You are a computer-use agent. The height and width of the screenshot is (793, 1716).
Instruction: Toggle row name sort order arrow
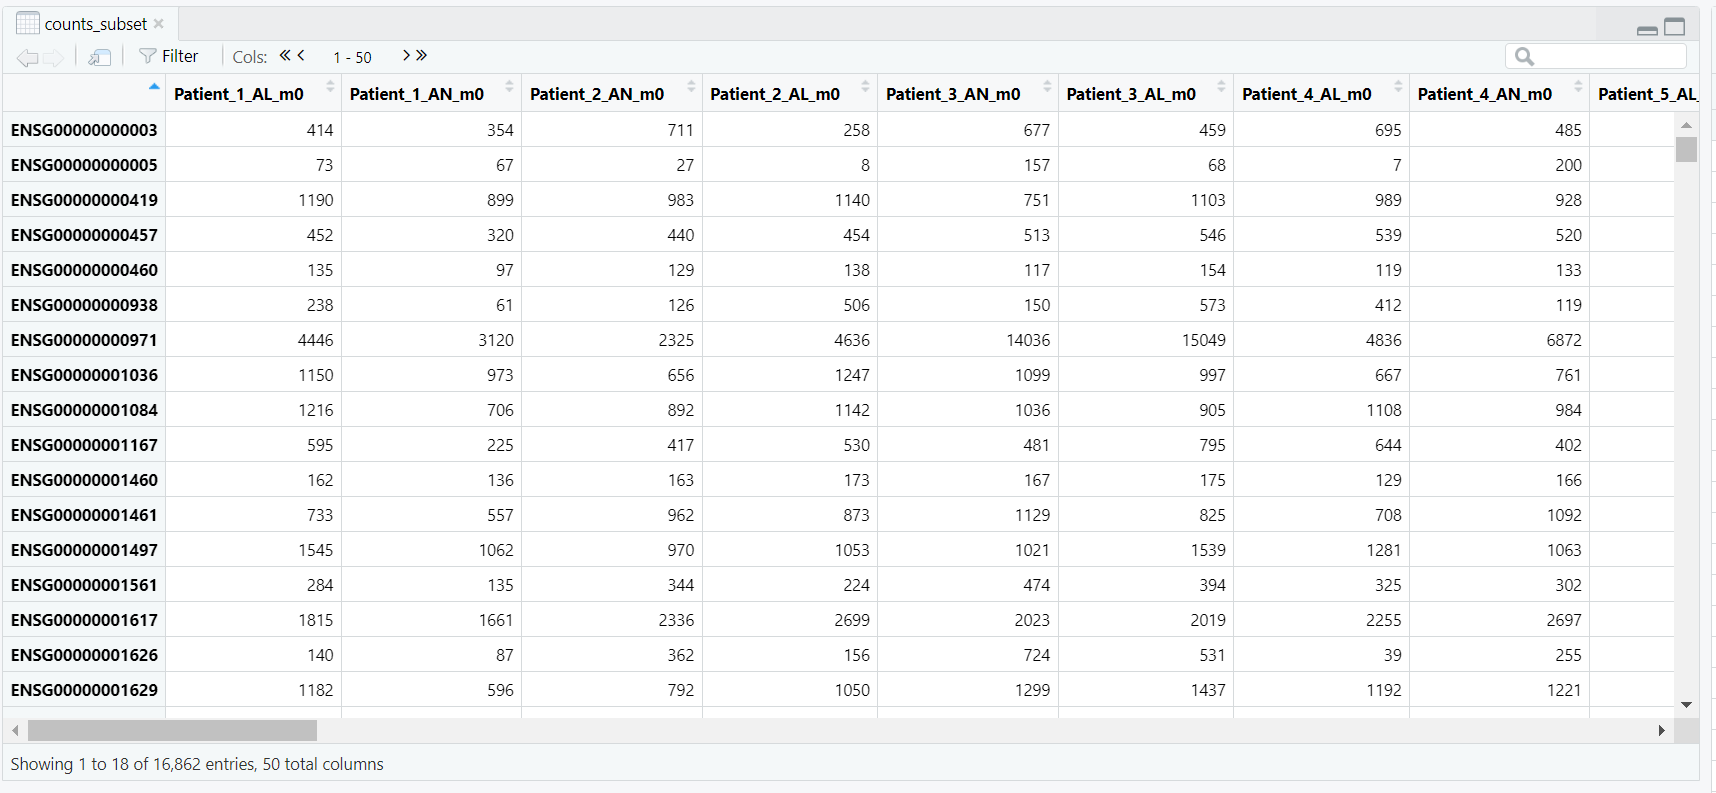point(154,87)
